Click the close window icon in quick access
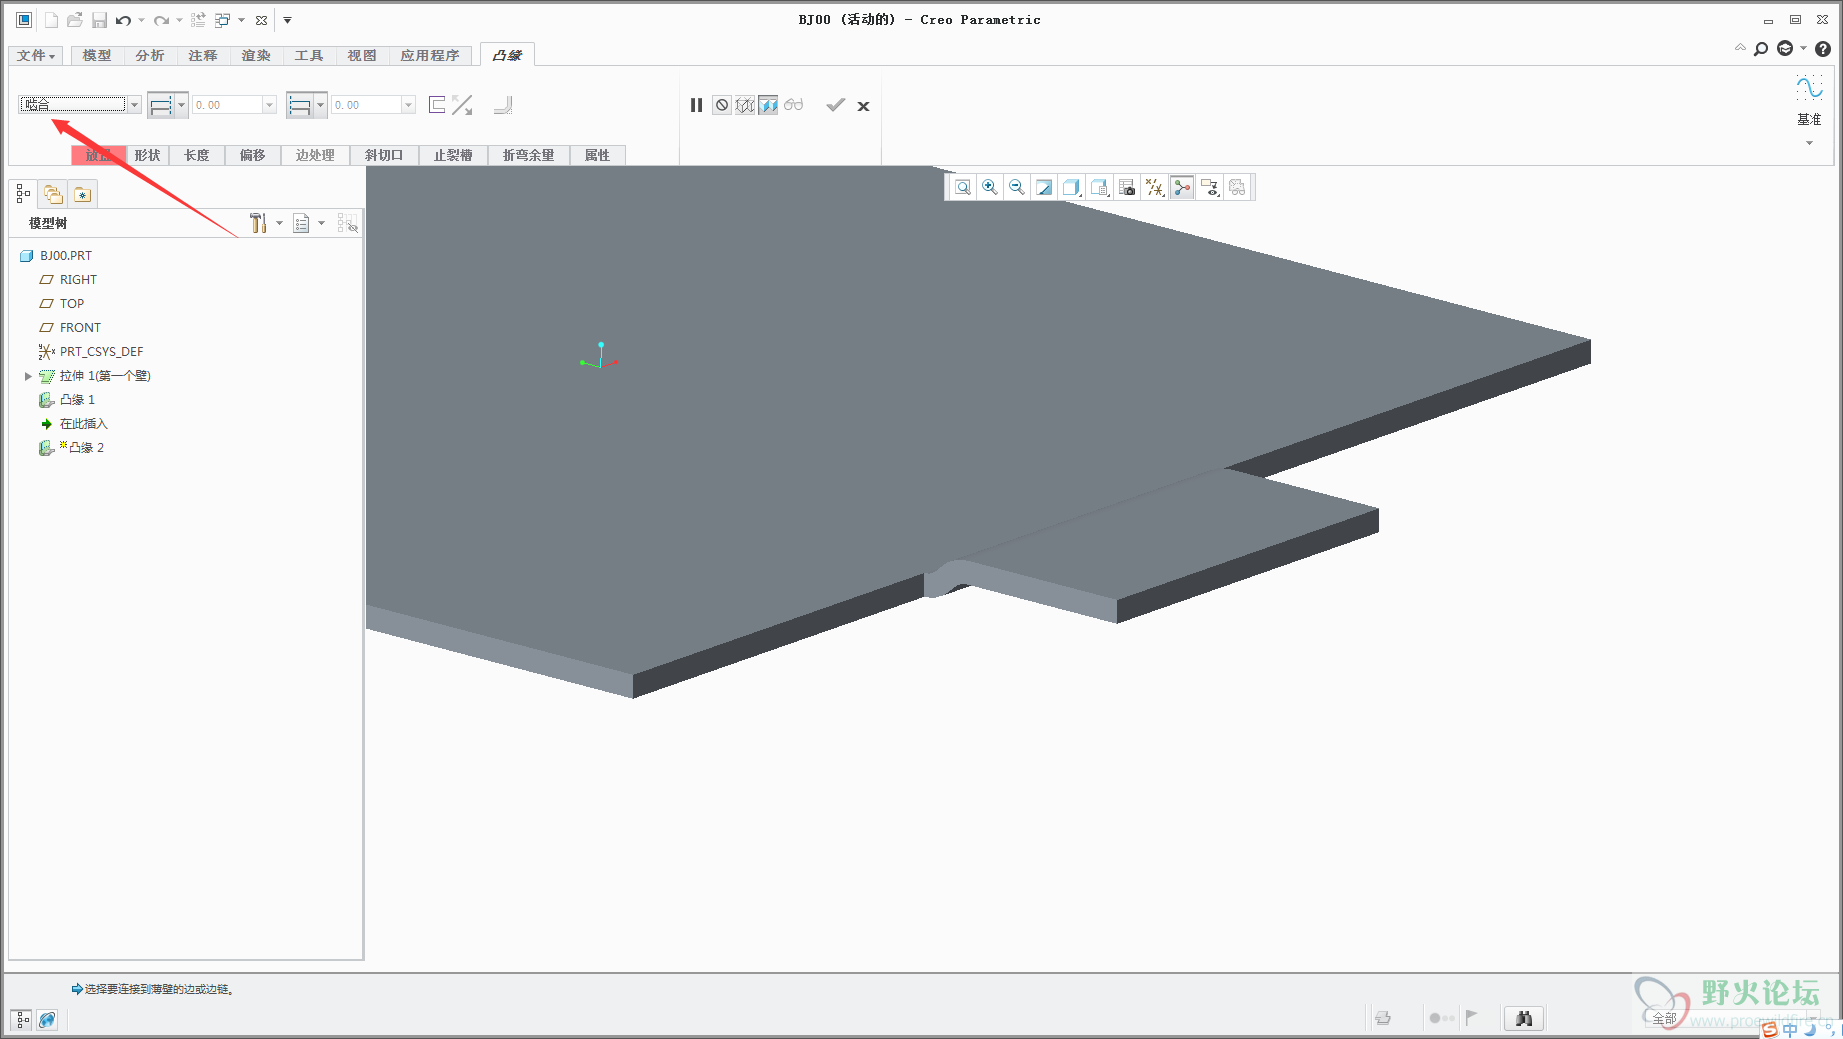The height and width of the screenshot is (1039, 1843). 261,20
